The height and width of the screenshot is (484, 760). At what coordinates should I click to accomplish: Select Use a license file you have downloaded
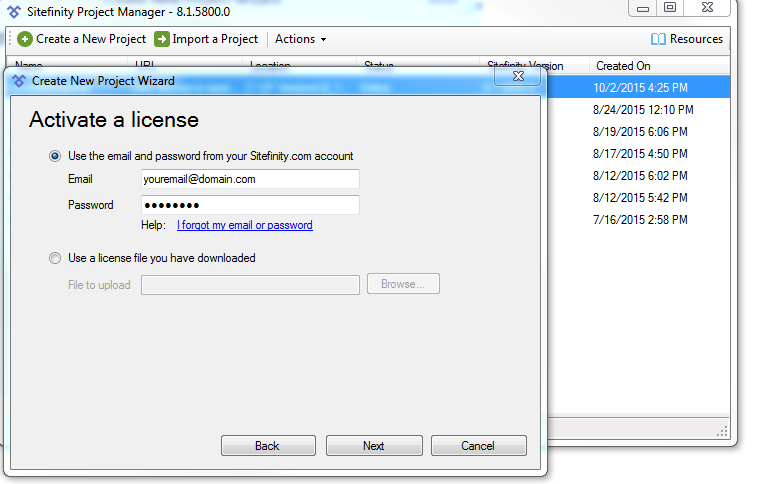tap(55, 258)
